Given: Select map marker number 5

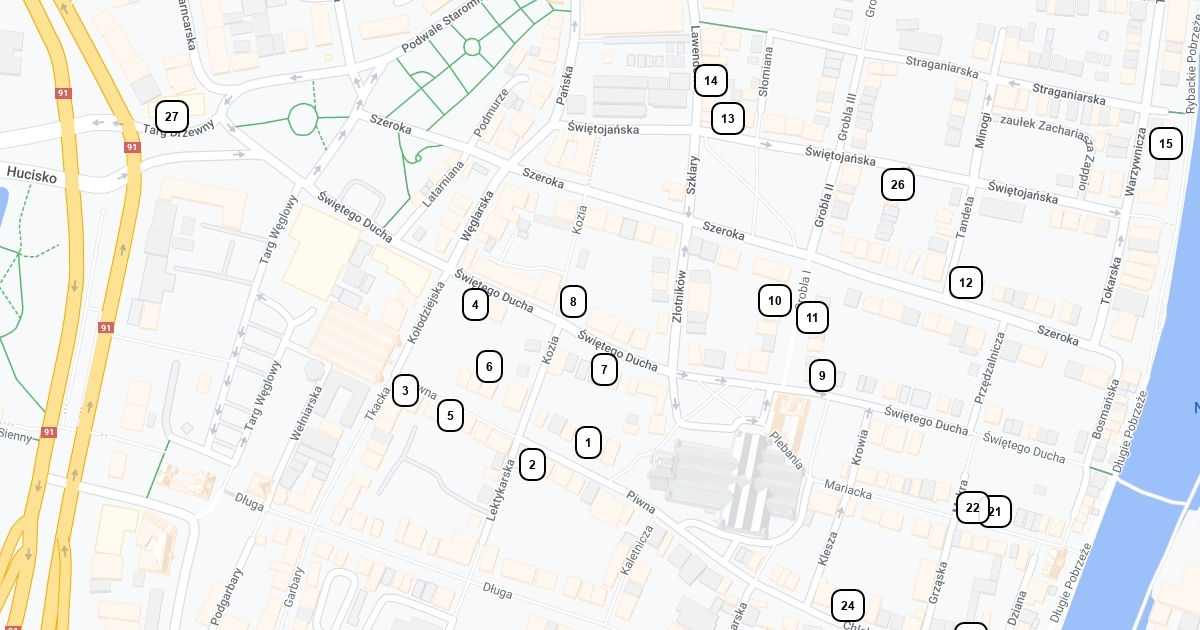Looking at the screenshot, I should tap(451, 415).
